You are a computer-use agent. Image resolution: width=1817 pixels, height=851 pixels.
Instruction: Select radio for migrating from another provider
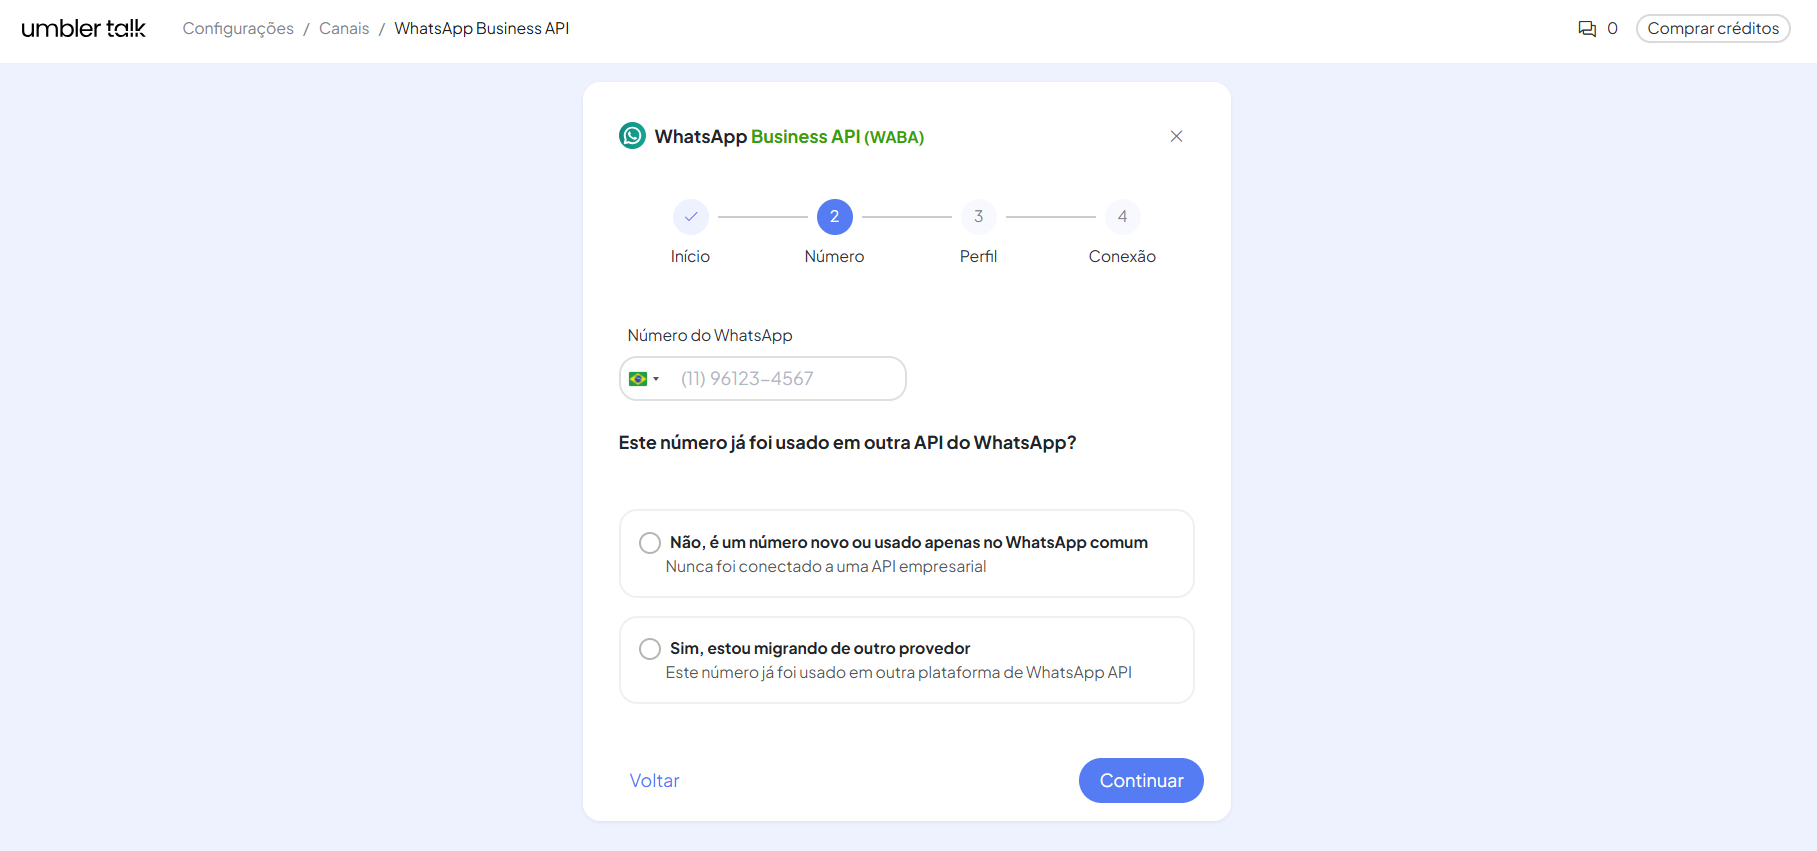pyautogui.click(x=650, y=649)
